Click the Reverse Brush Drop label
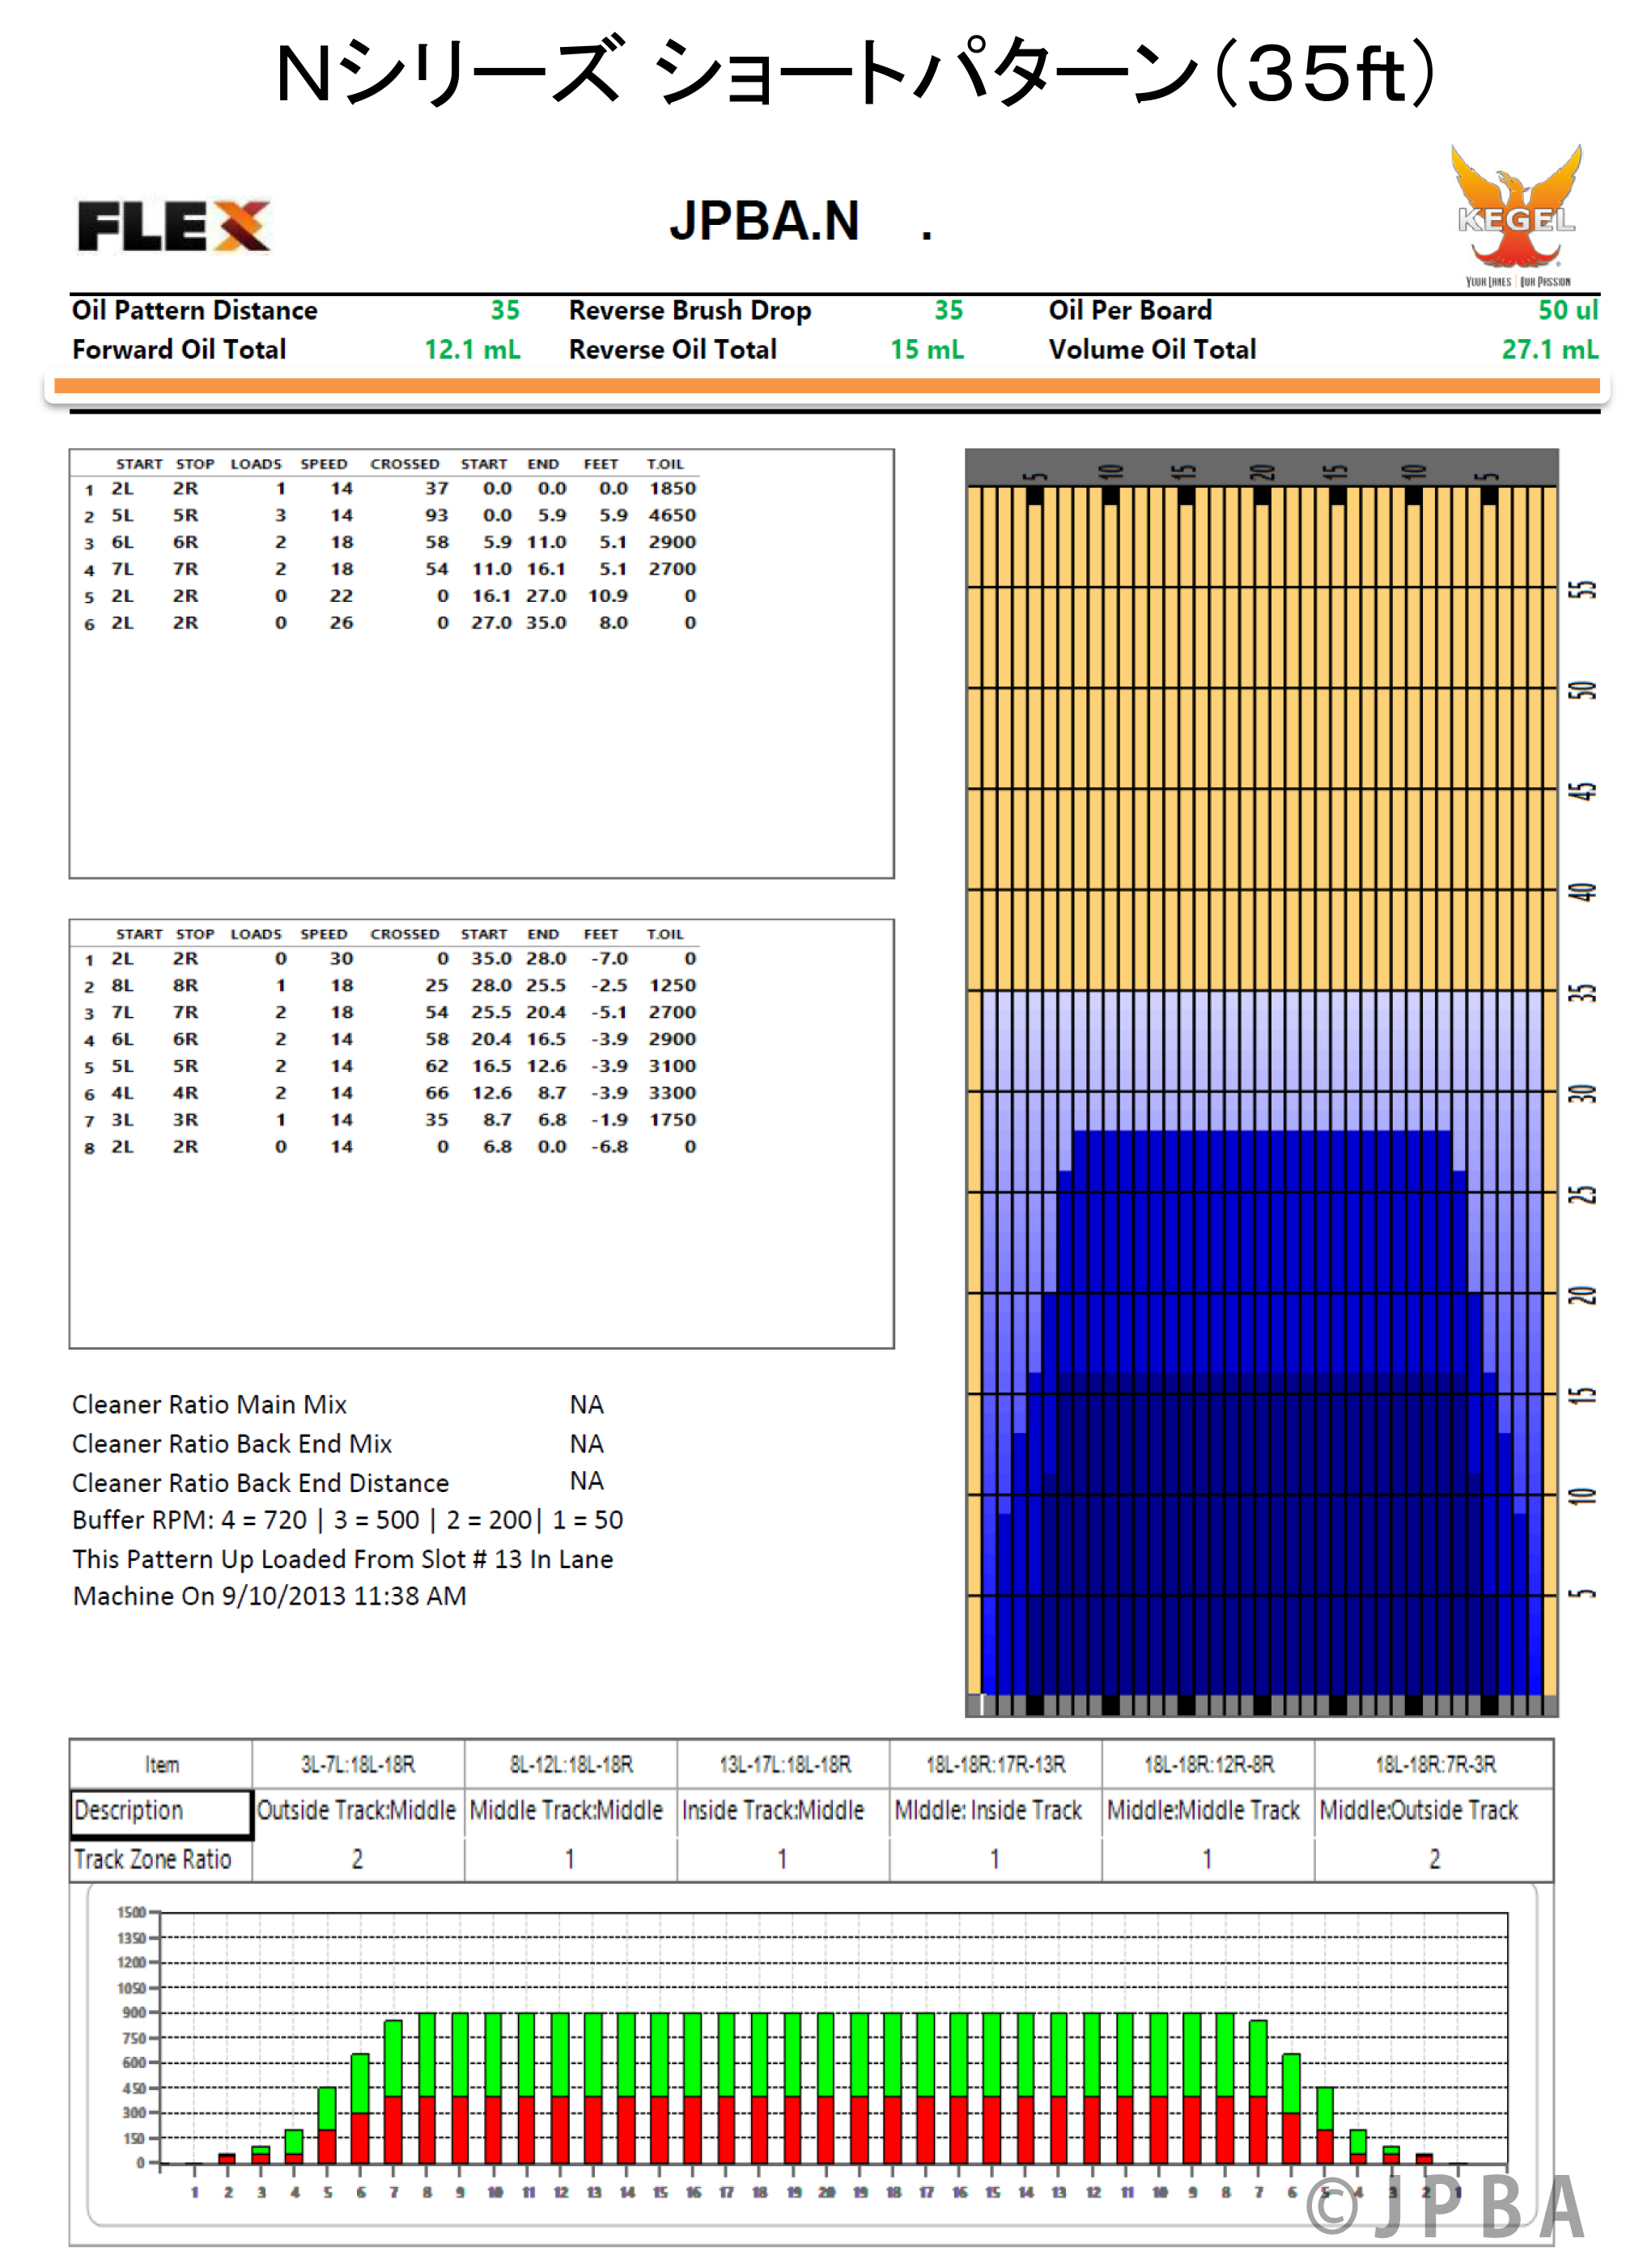 point(690,310)
